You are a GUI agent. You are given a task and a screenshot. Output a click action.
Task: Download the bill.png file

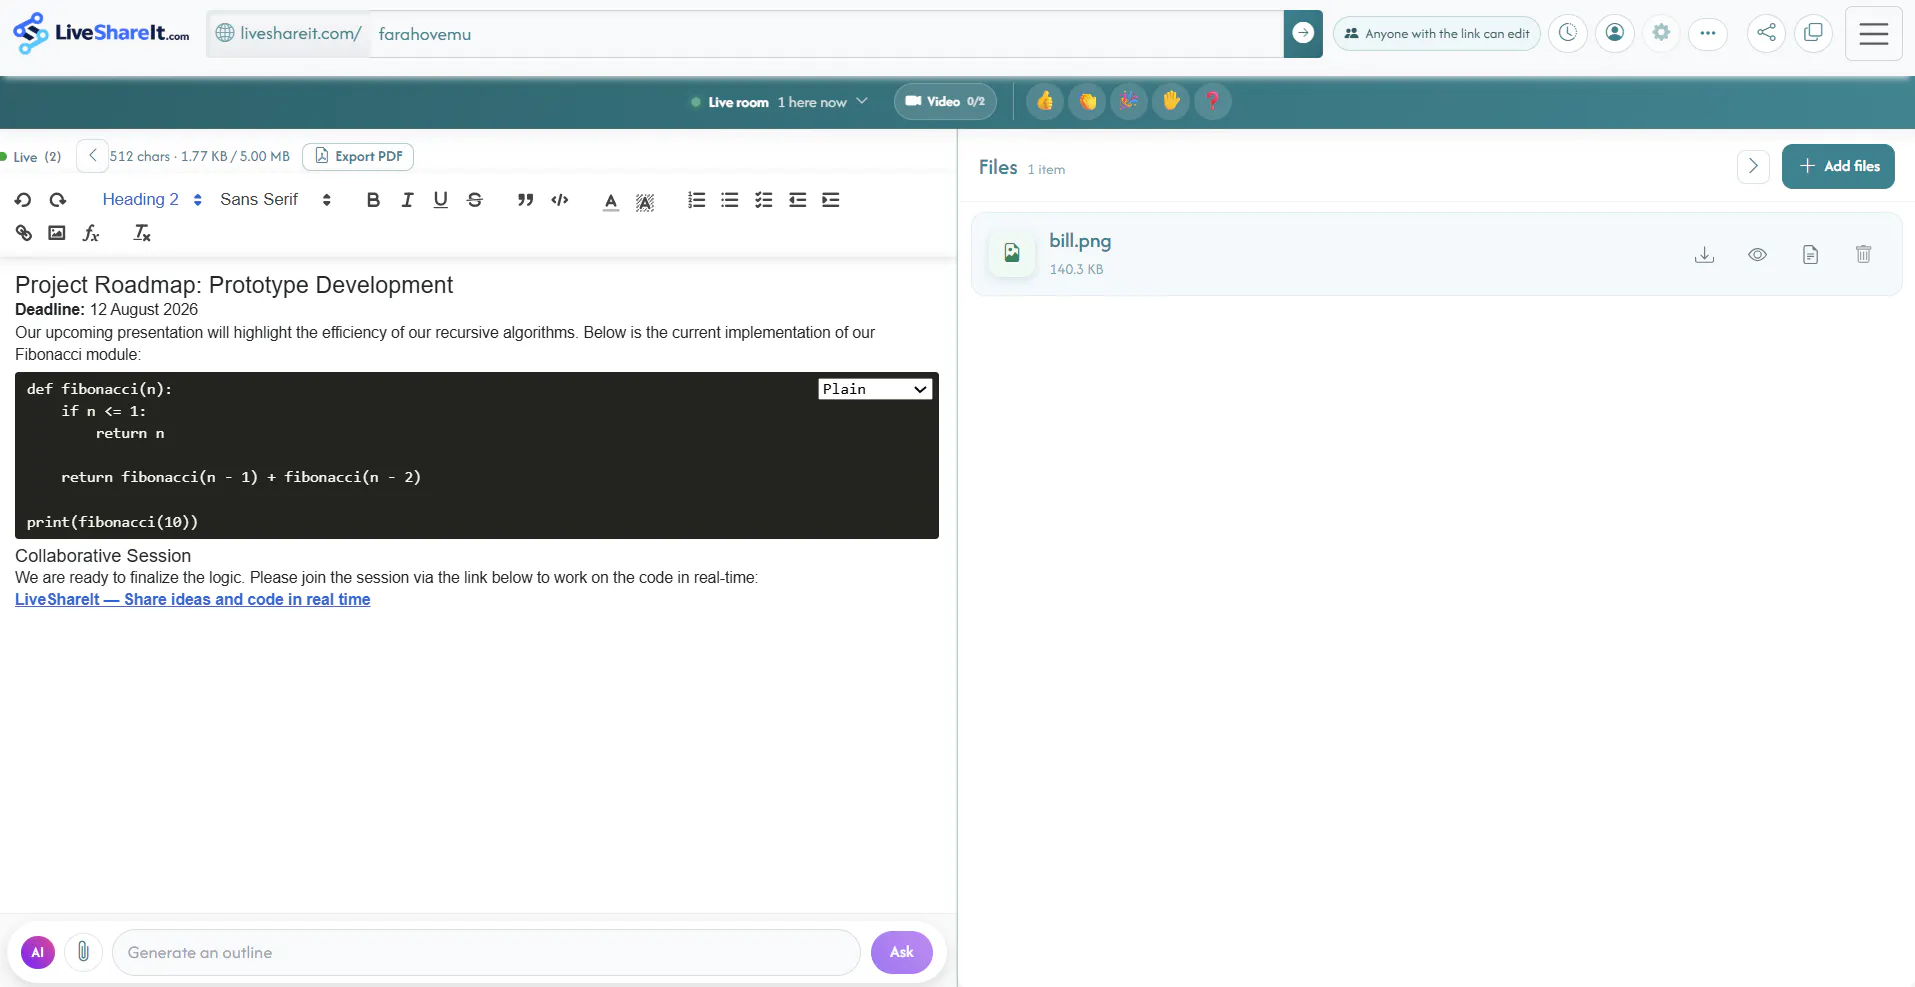click(1705, 255)
